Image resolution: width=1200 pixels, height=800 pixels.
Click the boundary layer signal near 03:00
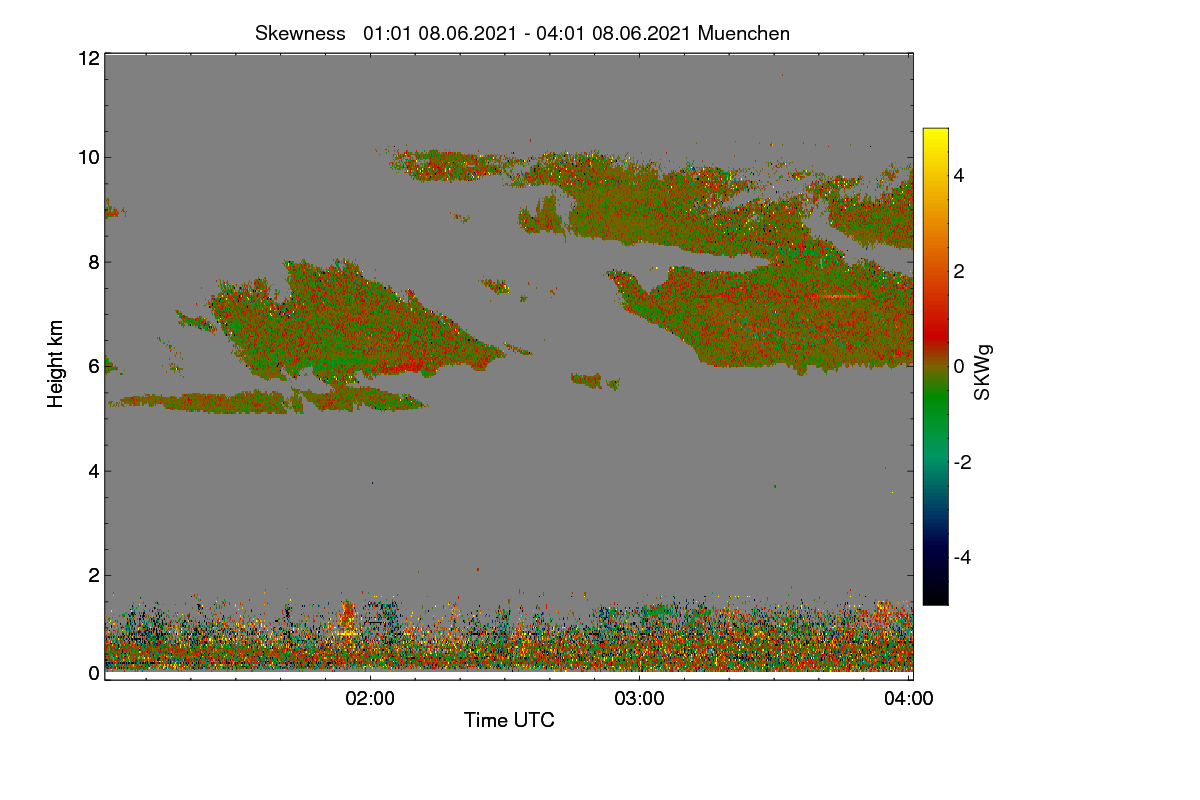tap(640, 640)
